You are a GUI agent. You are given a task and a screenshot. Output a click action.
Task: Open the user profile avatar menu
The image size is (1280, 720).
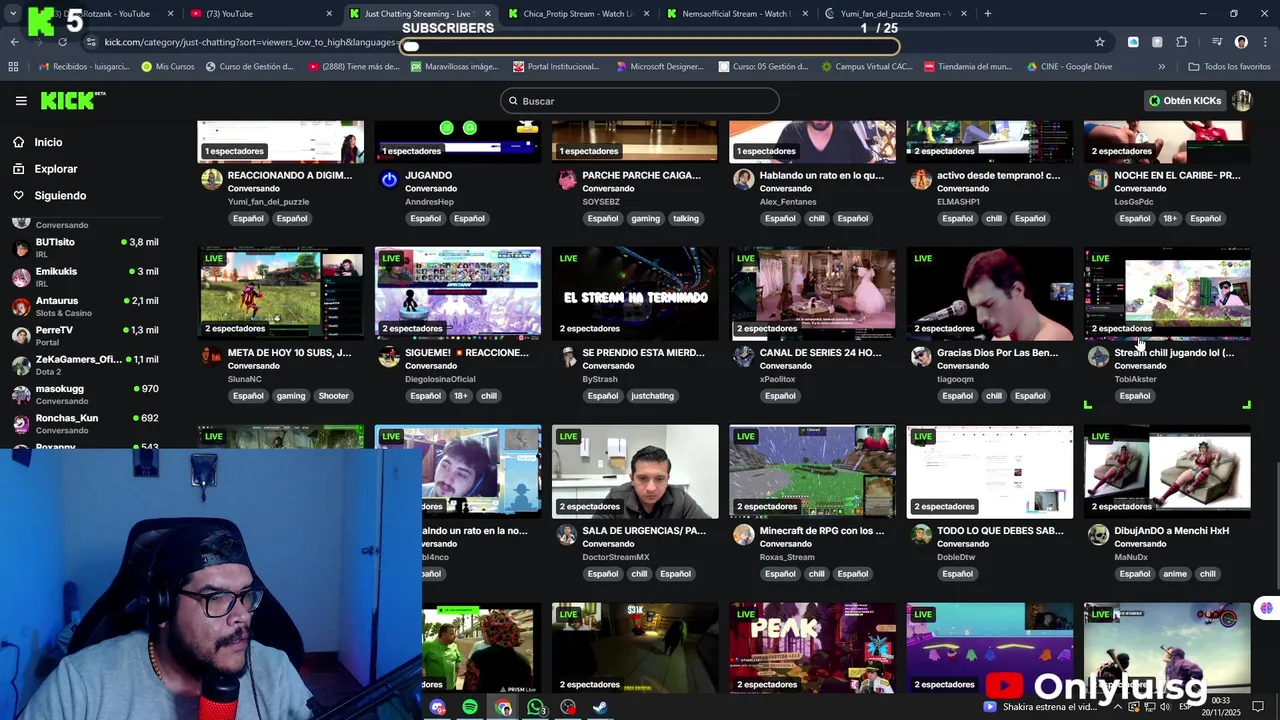1242,101
